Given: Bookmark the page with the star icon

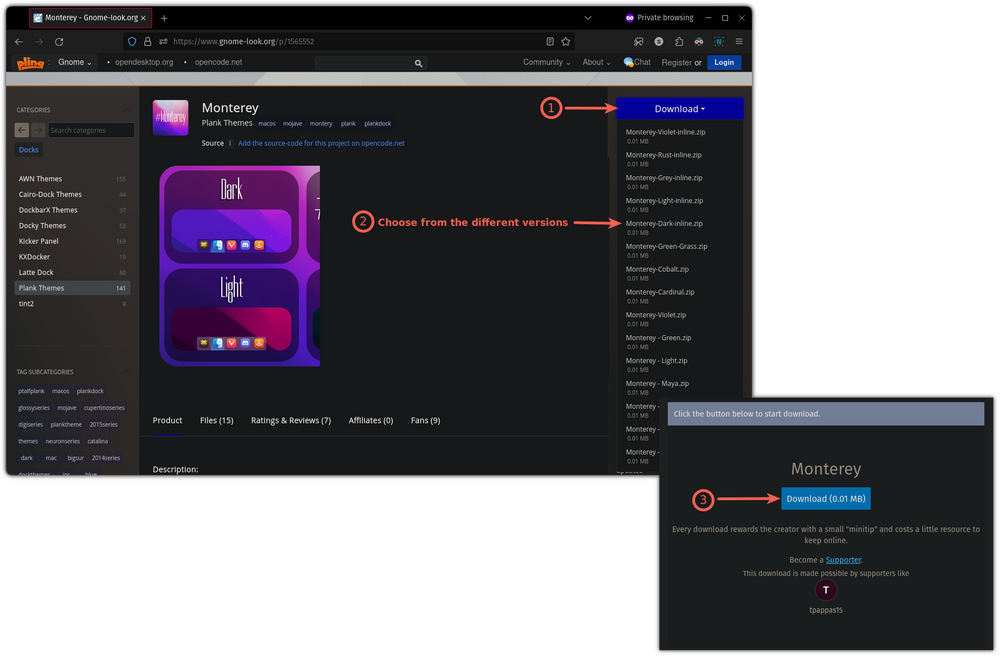Looking at the screenshot, I should (566, 42).
